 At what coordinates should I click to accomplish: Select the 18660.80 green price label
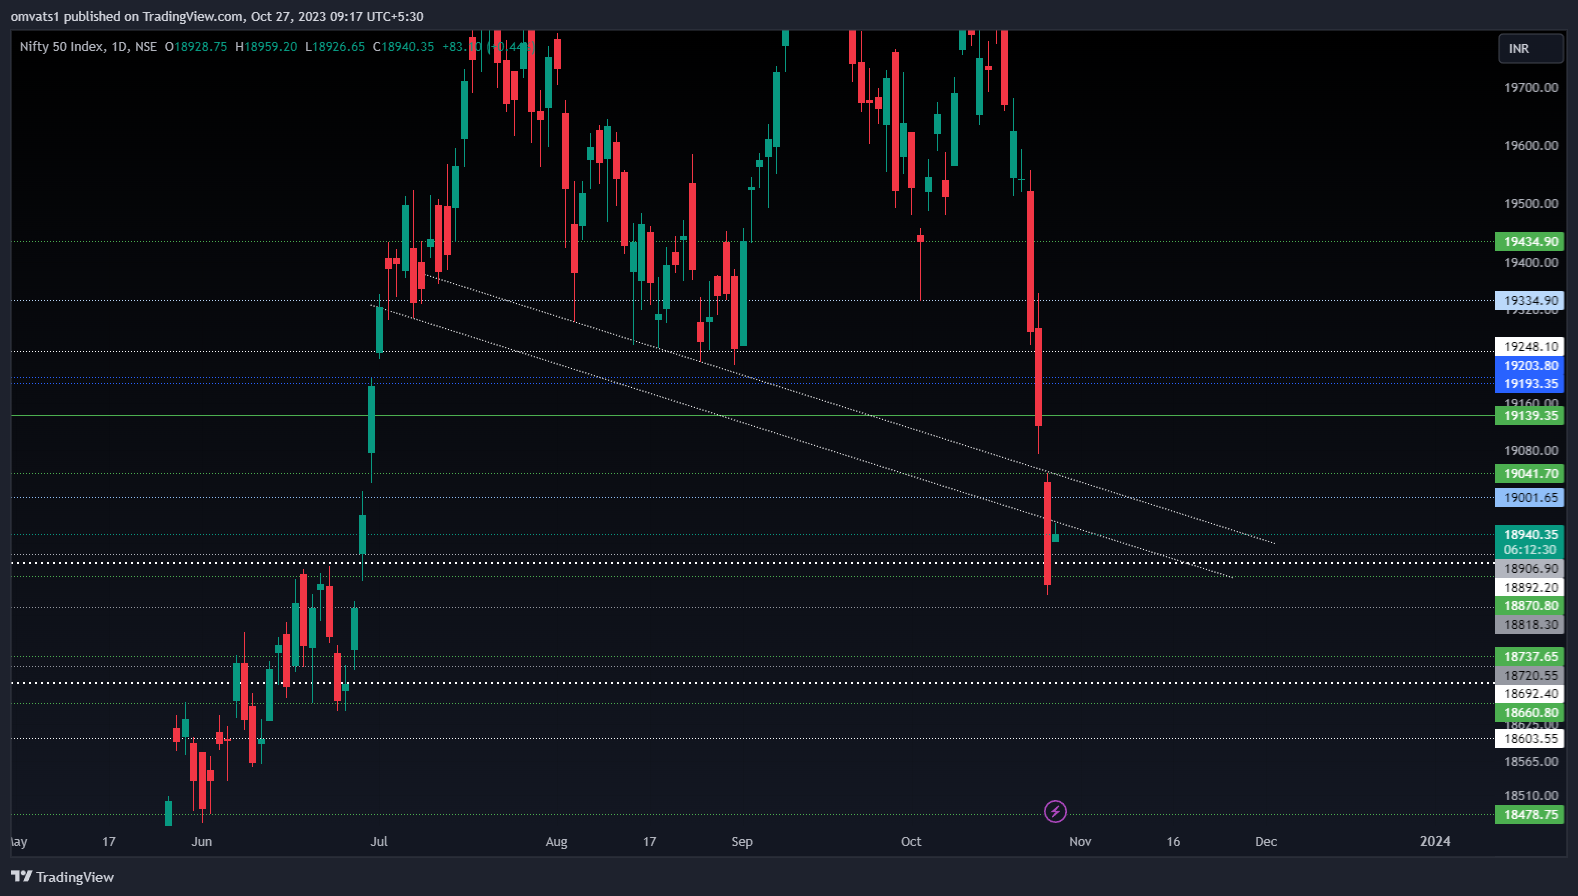(1530, 712)
